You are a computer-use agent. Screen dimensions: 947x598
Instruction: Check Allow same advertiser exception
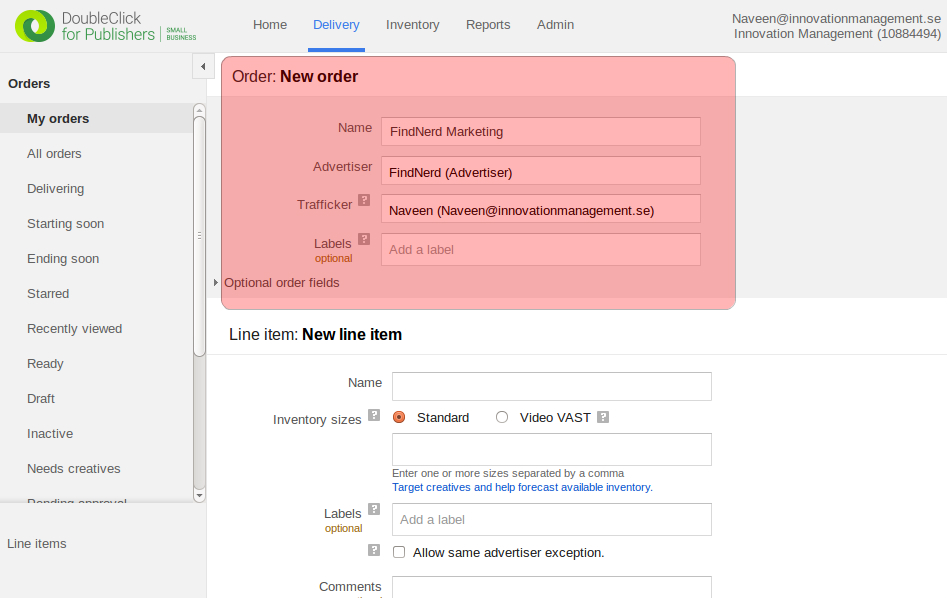399,552
